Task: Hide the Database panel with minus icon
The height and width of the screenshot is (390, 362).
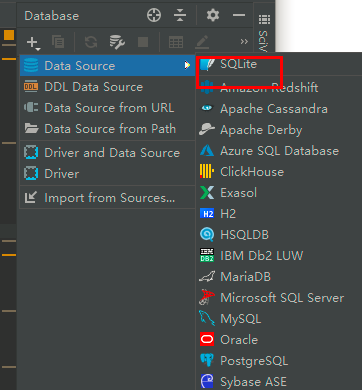Action: coord(239,15)
